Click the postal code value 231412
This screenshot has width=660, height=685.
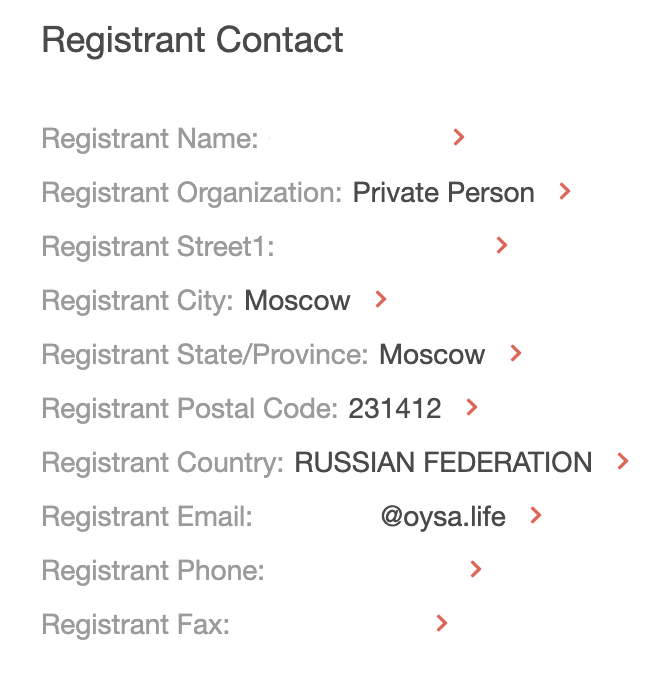[394, 409]
